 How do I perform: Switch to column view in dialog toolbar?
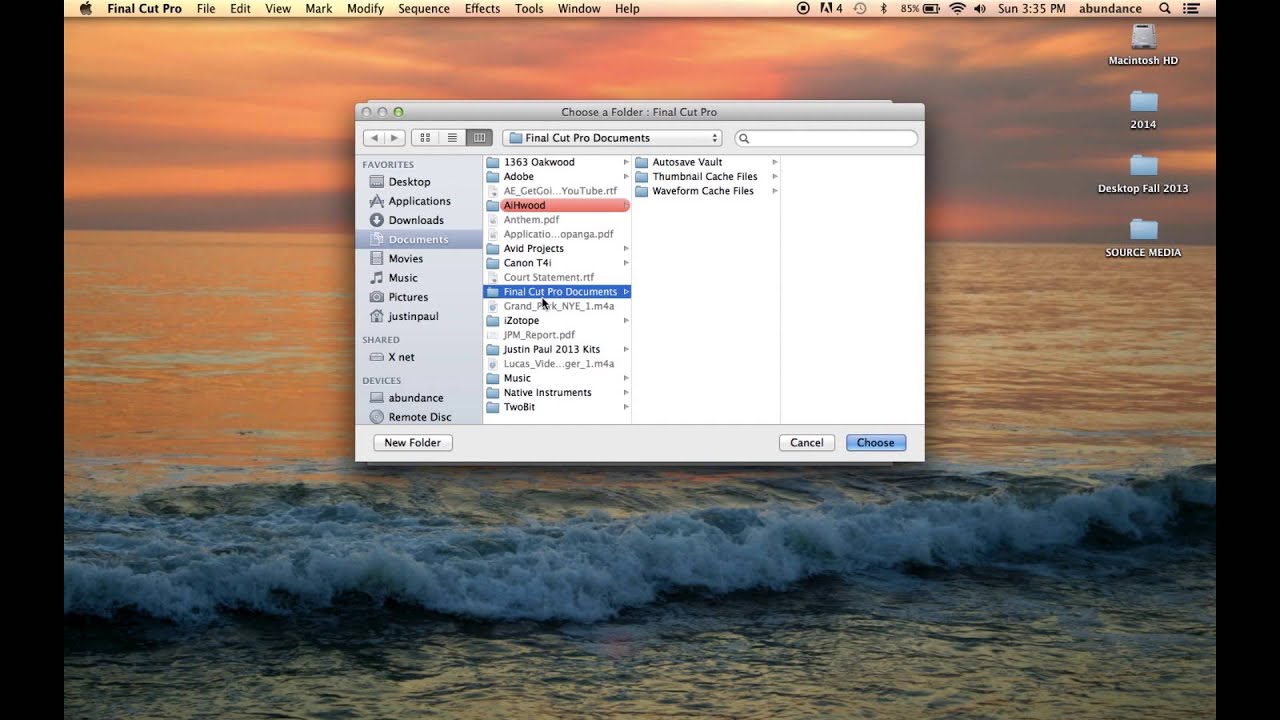tap(479, 138)
